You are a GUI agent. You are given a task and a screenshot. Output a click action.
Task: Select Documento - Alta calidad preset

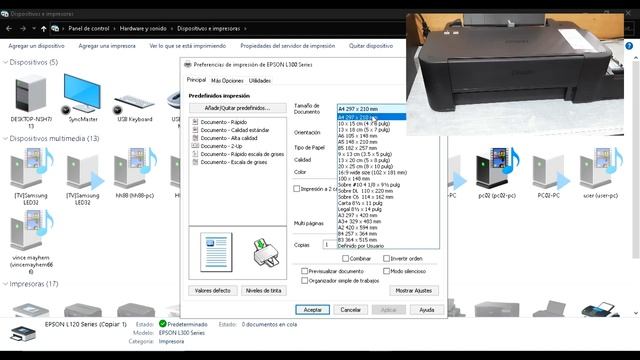click(x=229, y=138)
